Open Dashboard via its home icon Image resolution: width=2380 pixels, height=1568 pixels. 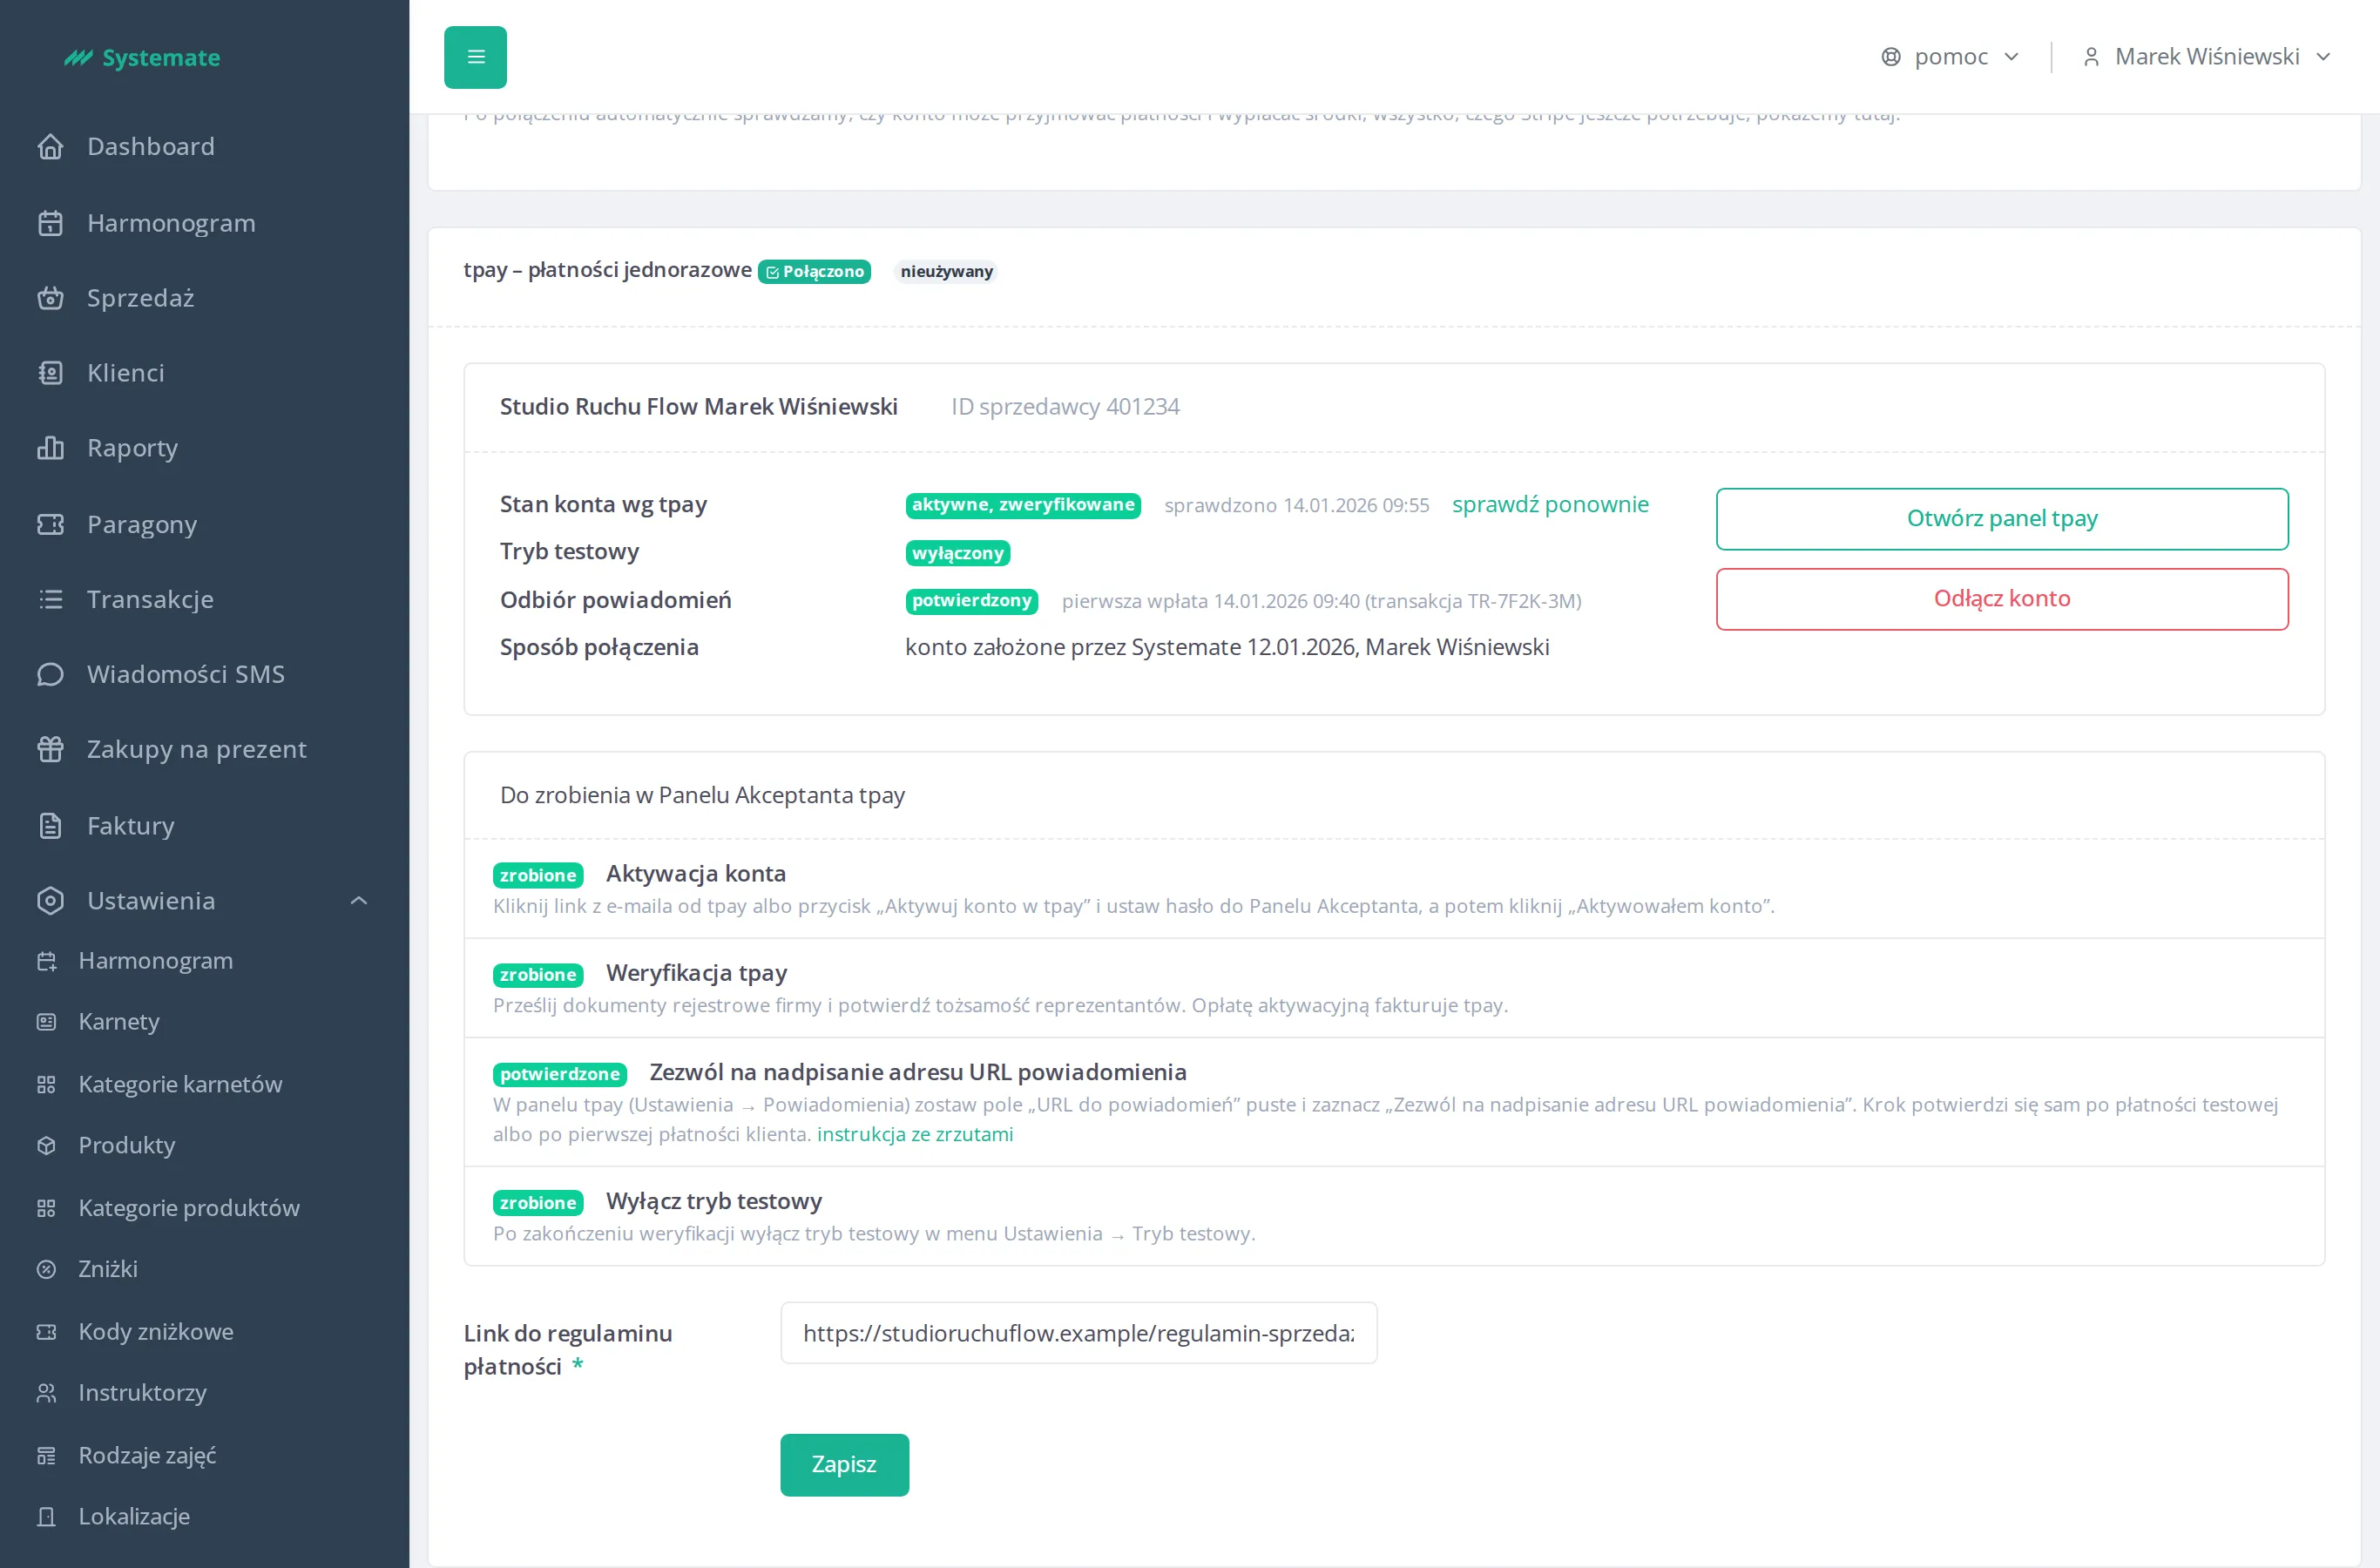click(x=50, y=147)
